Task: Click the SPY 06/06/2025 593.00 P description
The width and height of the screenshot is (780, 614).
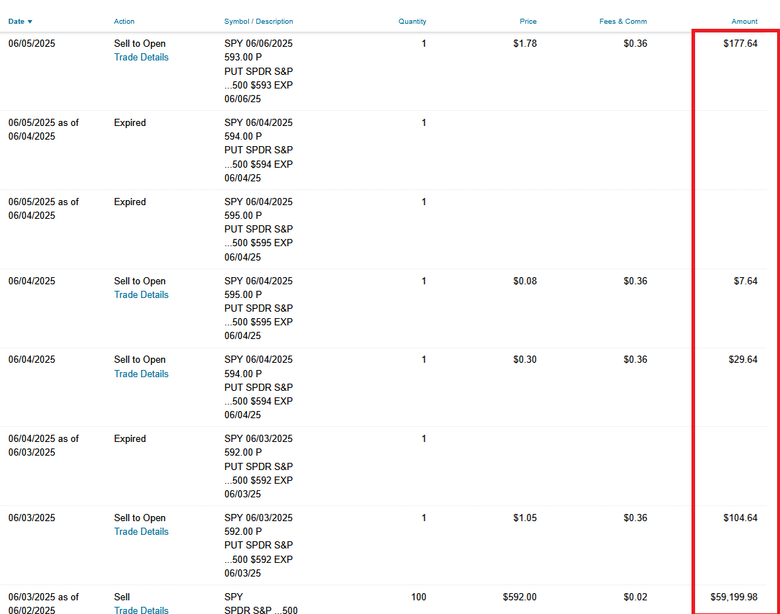Action: [259, 71]
